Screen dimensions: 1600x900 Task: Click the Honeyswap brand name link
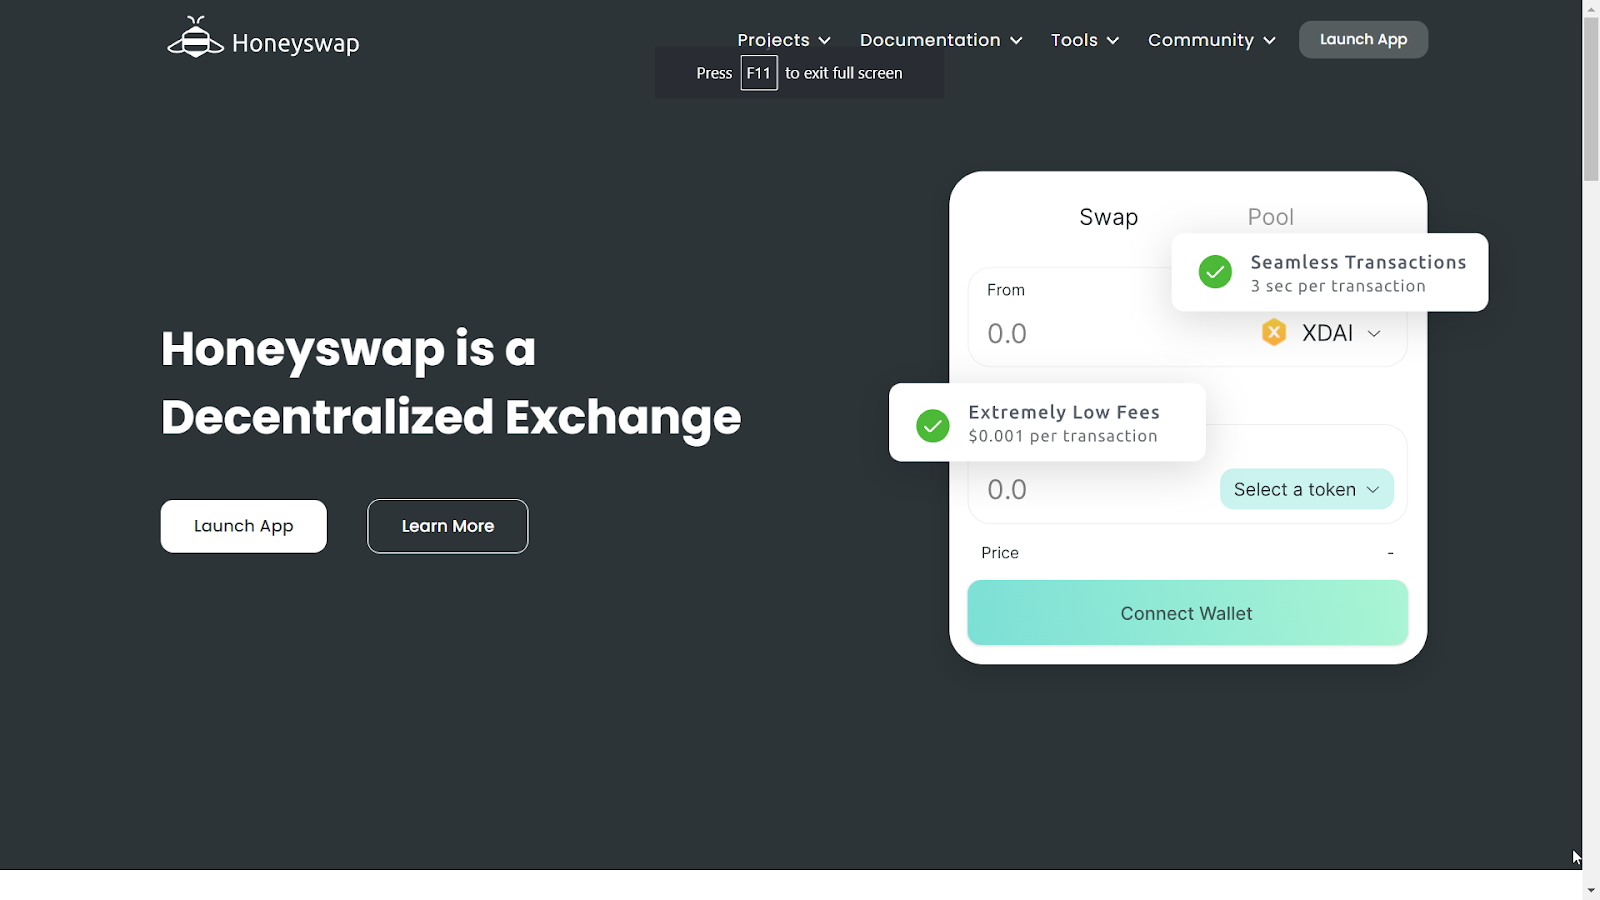tap(296, 43)
